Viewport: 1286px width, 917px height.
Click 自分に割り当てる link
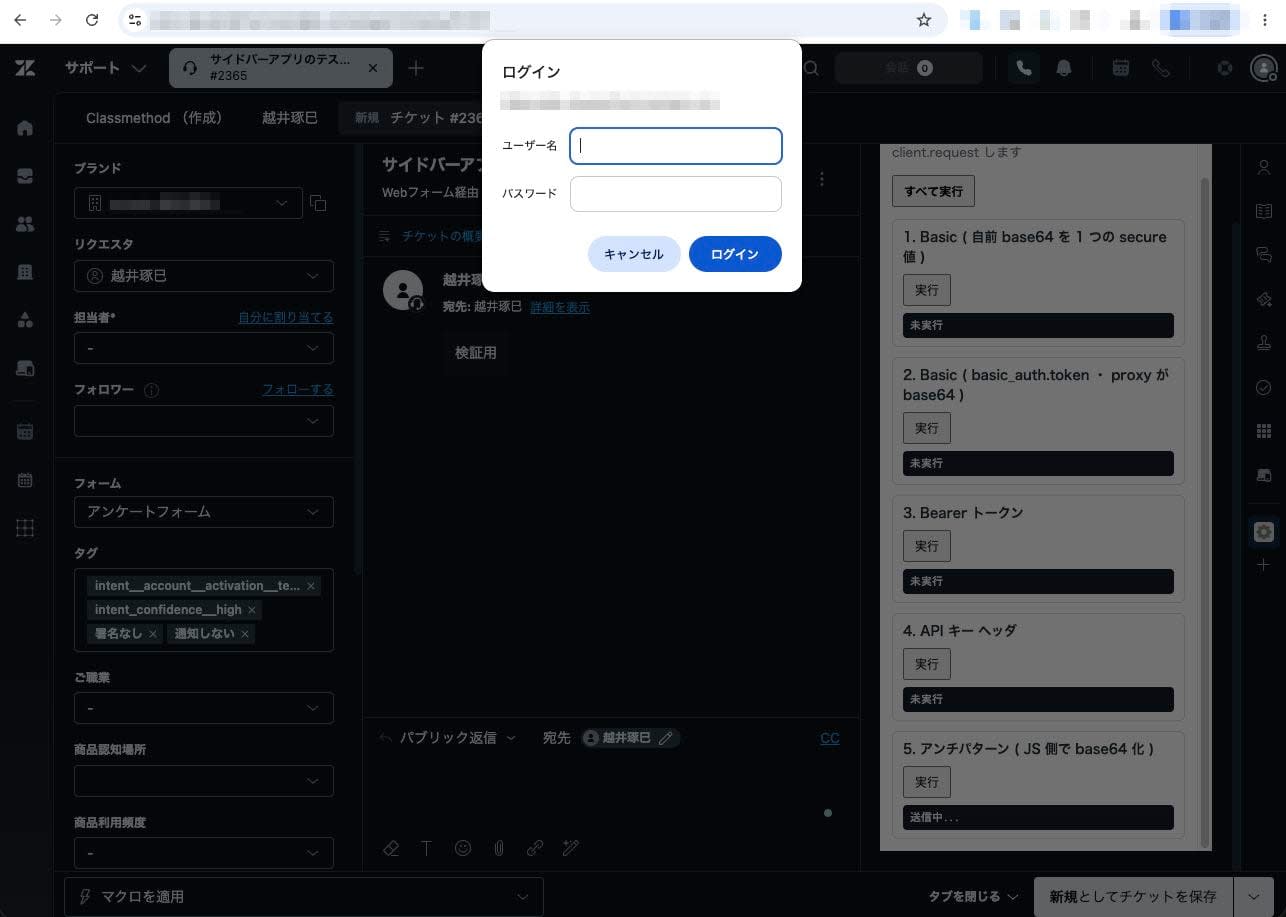[286, 317]
